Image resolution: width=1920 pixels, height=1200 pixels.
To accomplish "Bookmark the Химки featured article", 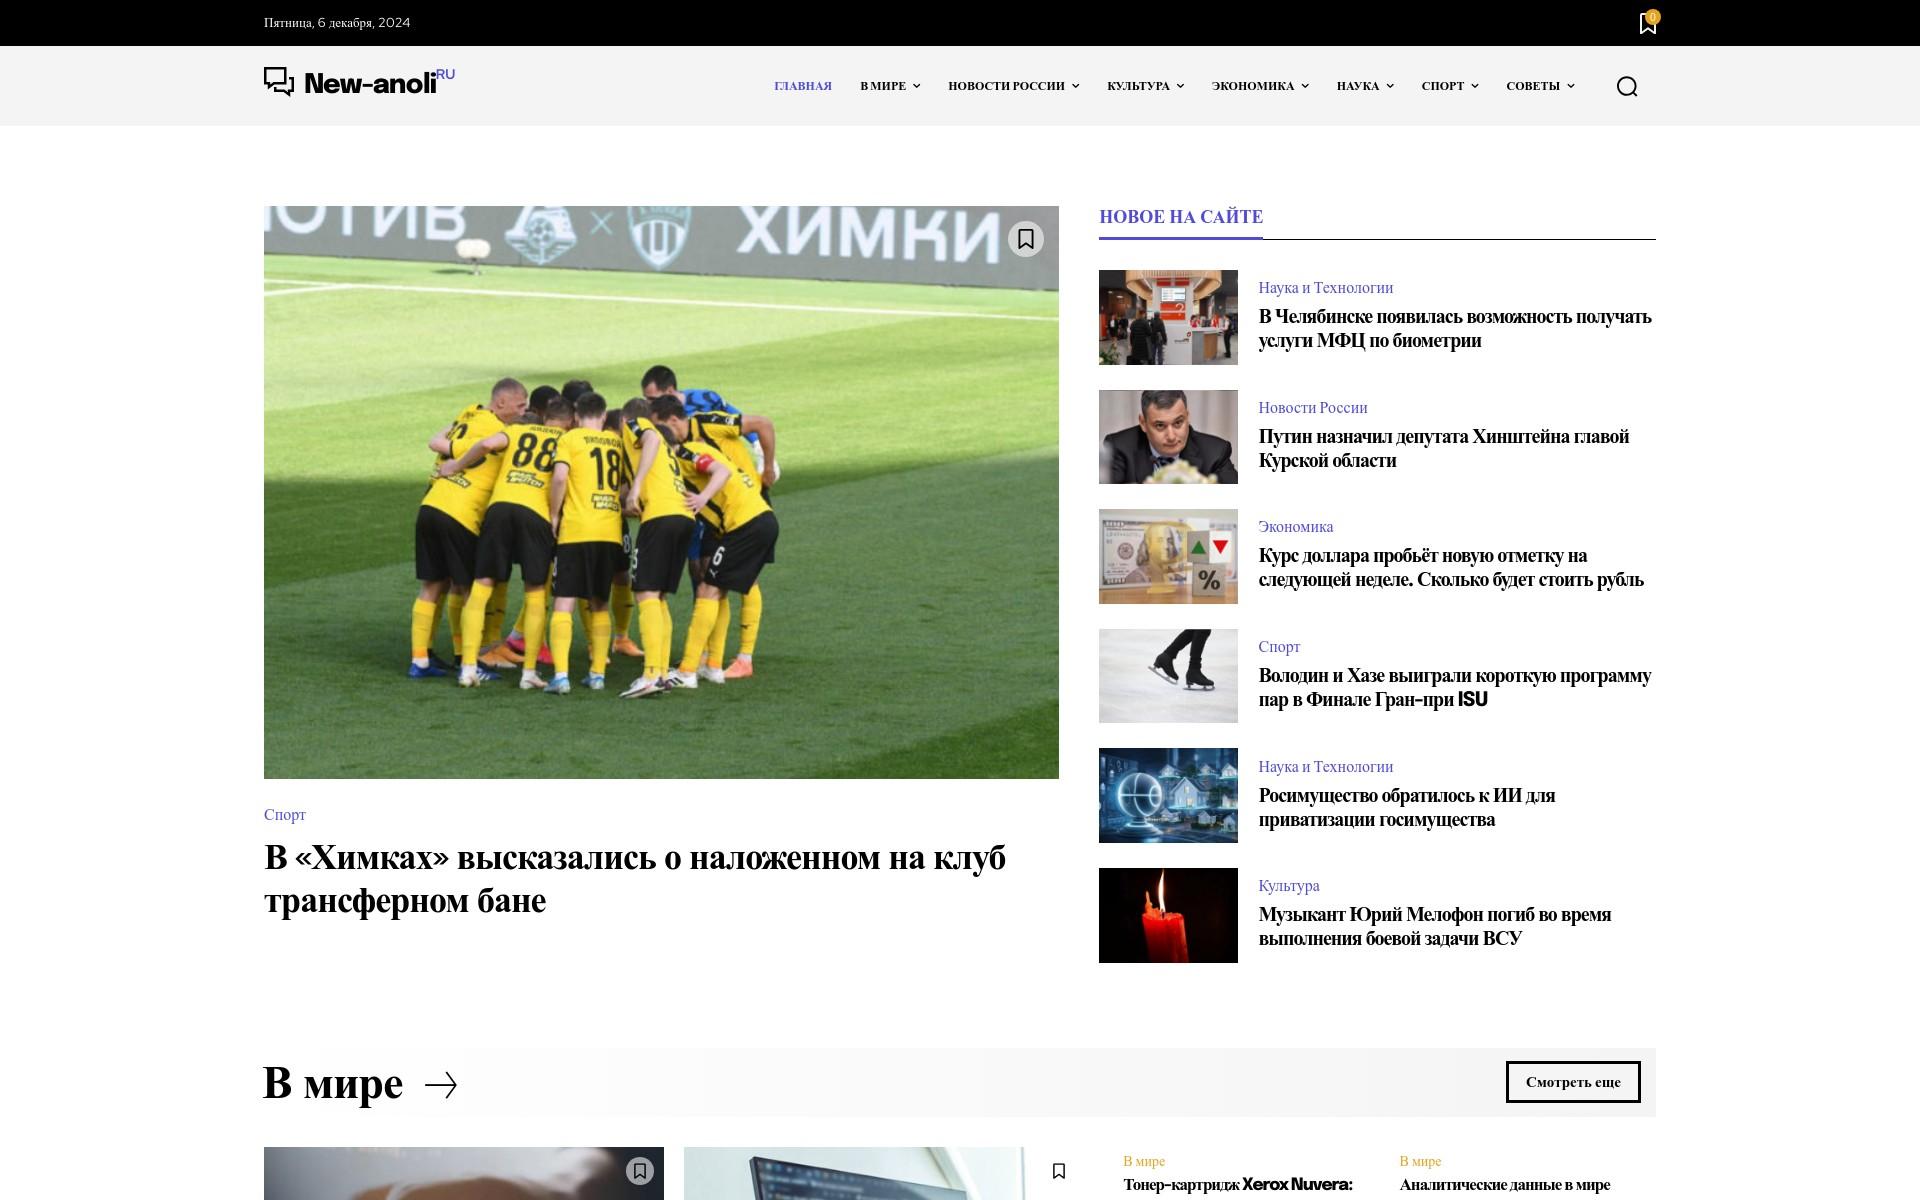I will point(1025,239).
